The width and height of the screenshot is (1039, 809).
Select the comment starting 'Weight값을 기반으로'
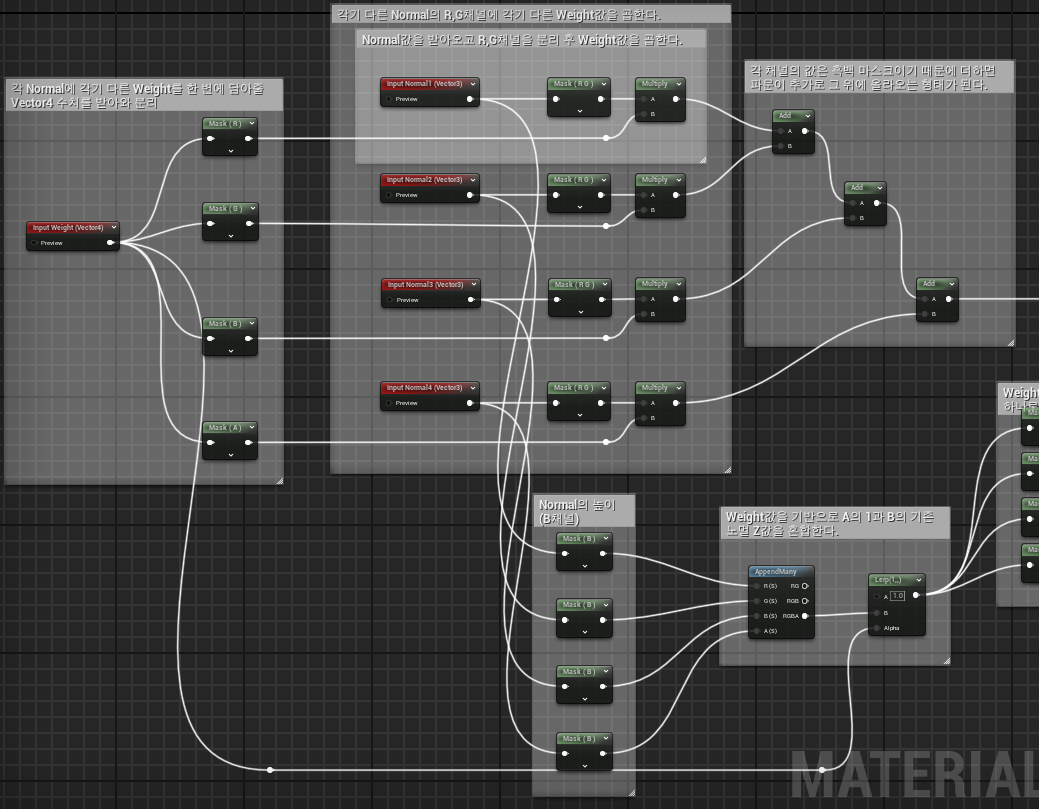pos(834,523)
